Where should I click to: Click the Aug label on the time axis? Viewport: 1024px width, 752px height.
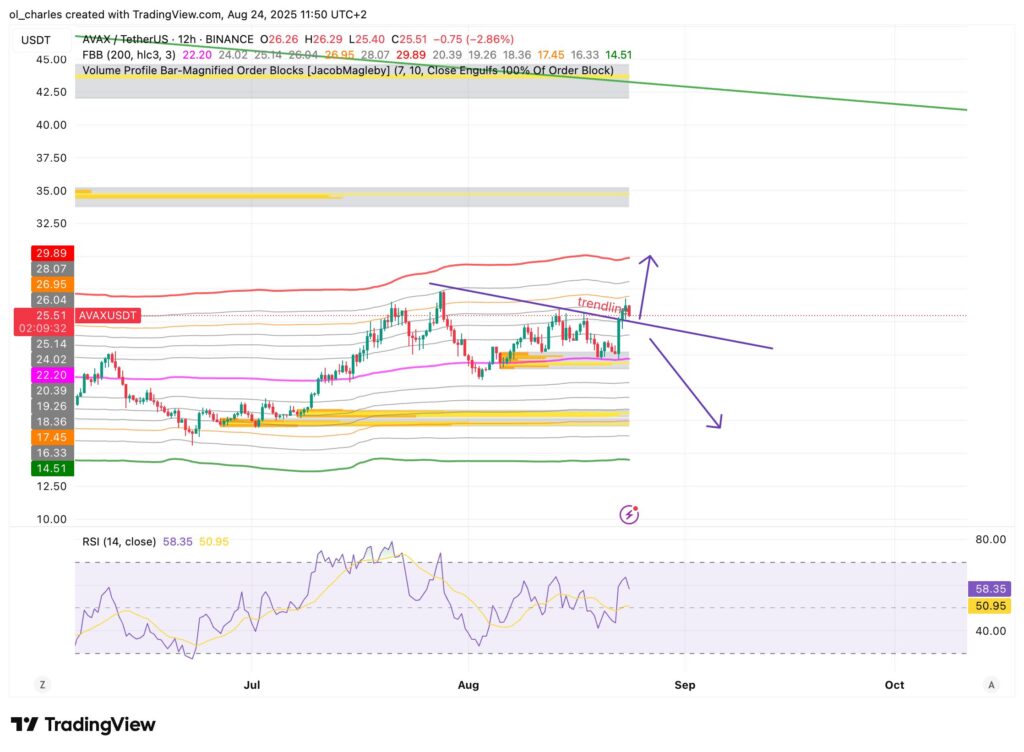tap(467, 685)
